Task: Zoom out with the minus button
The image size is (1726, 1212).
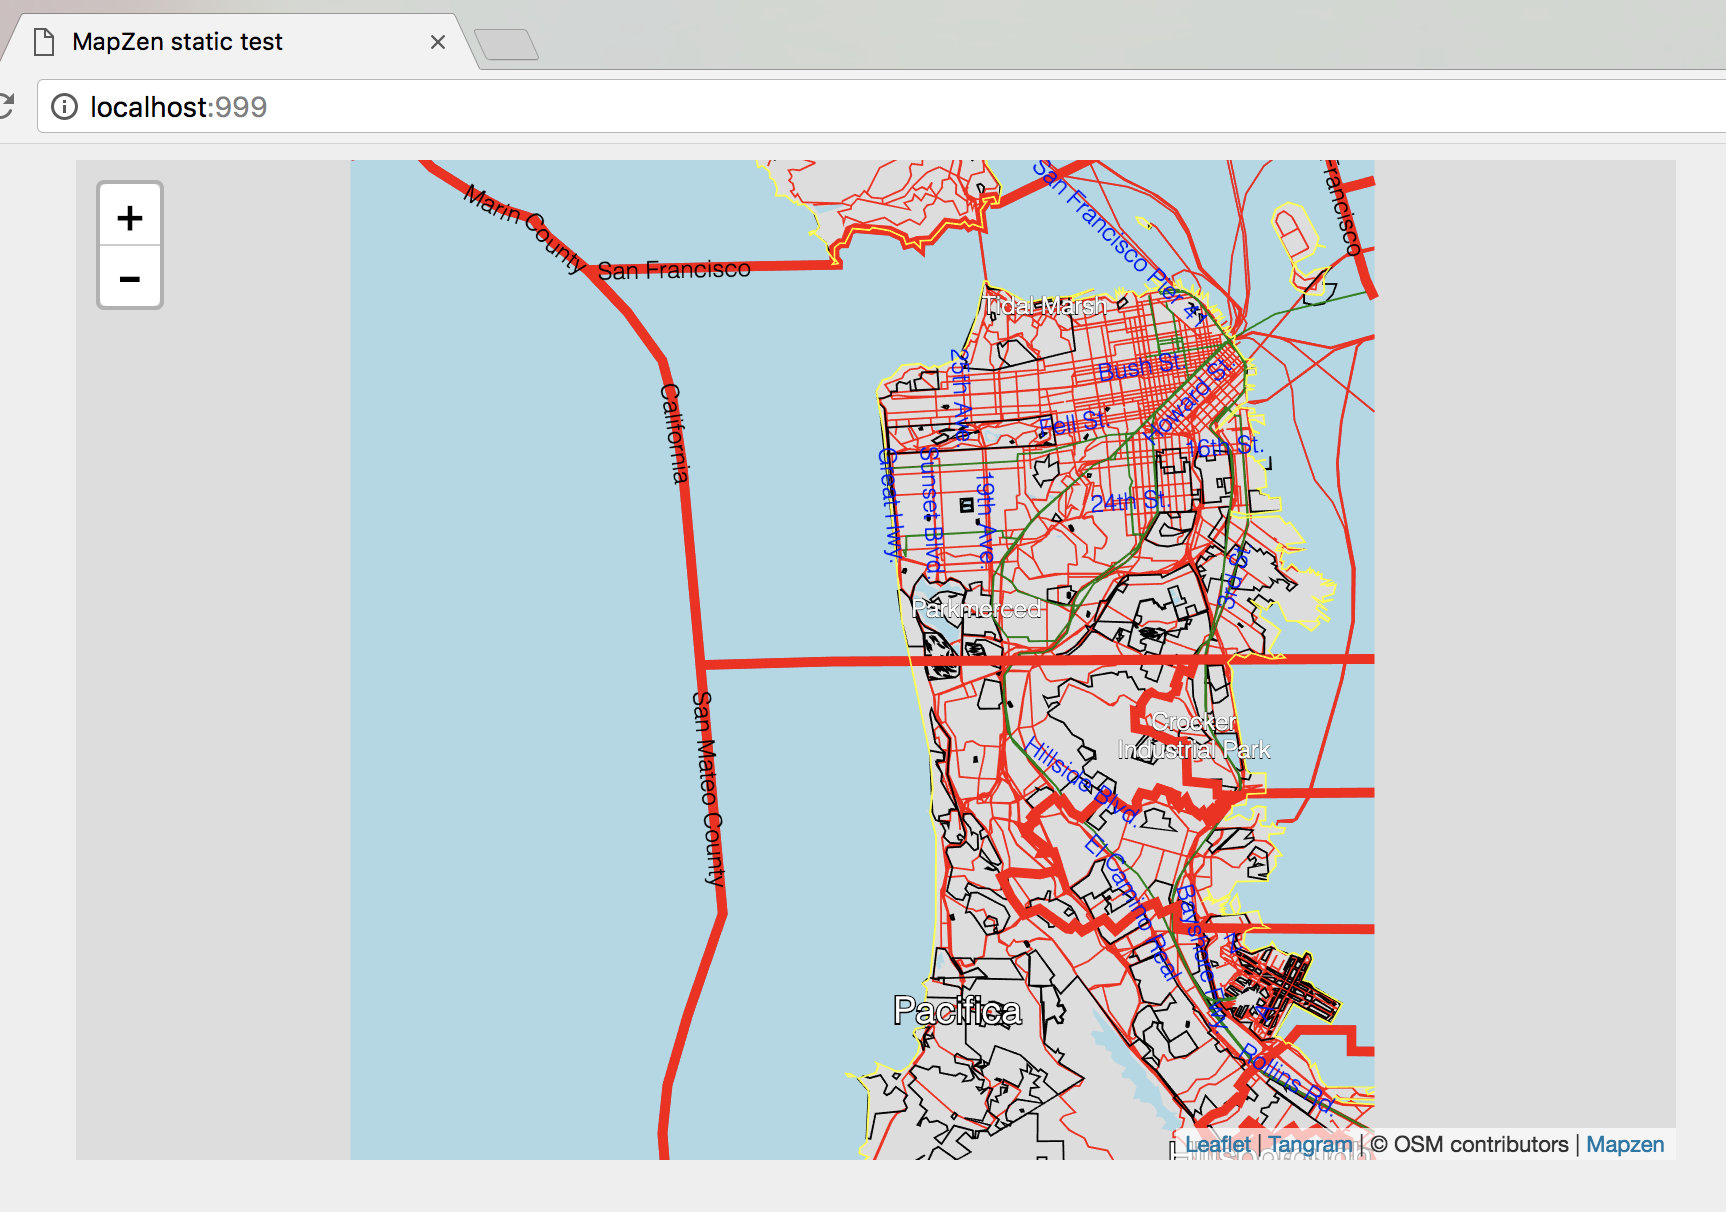Action: click(x=130, y=277)
